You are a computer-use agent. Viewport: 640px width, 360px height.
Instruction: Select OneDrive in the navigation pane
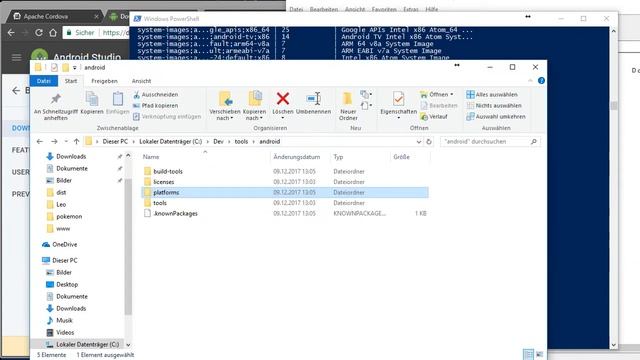click(x=64, y=244)
